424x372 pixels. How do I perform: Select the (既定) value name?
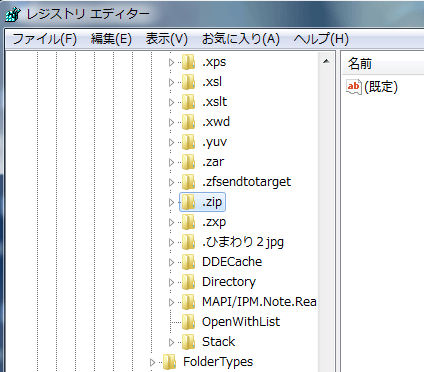(381, 87)
